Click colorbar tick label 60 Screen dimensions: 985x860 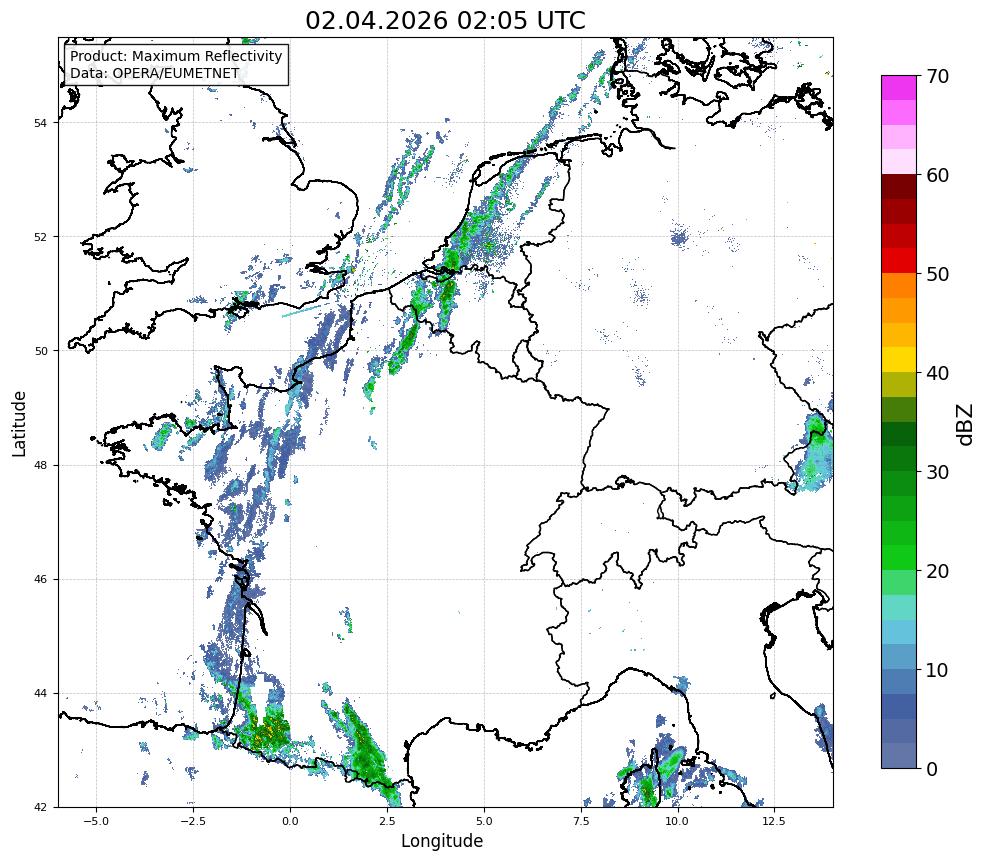tap(937, 175)
